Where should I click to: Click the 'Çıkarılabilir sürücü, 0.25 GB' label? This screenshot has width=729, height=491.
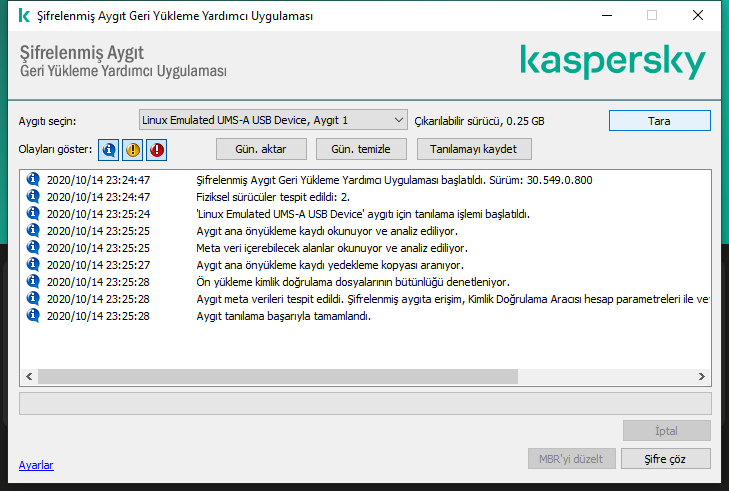479,121
